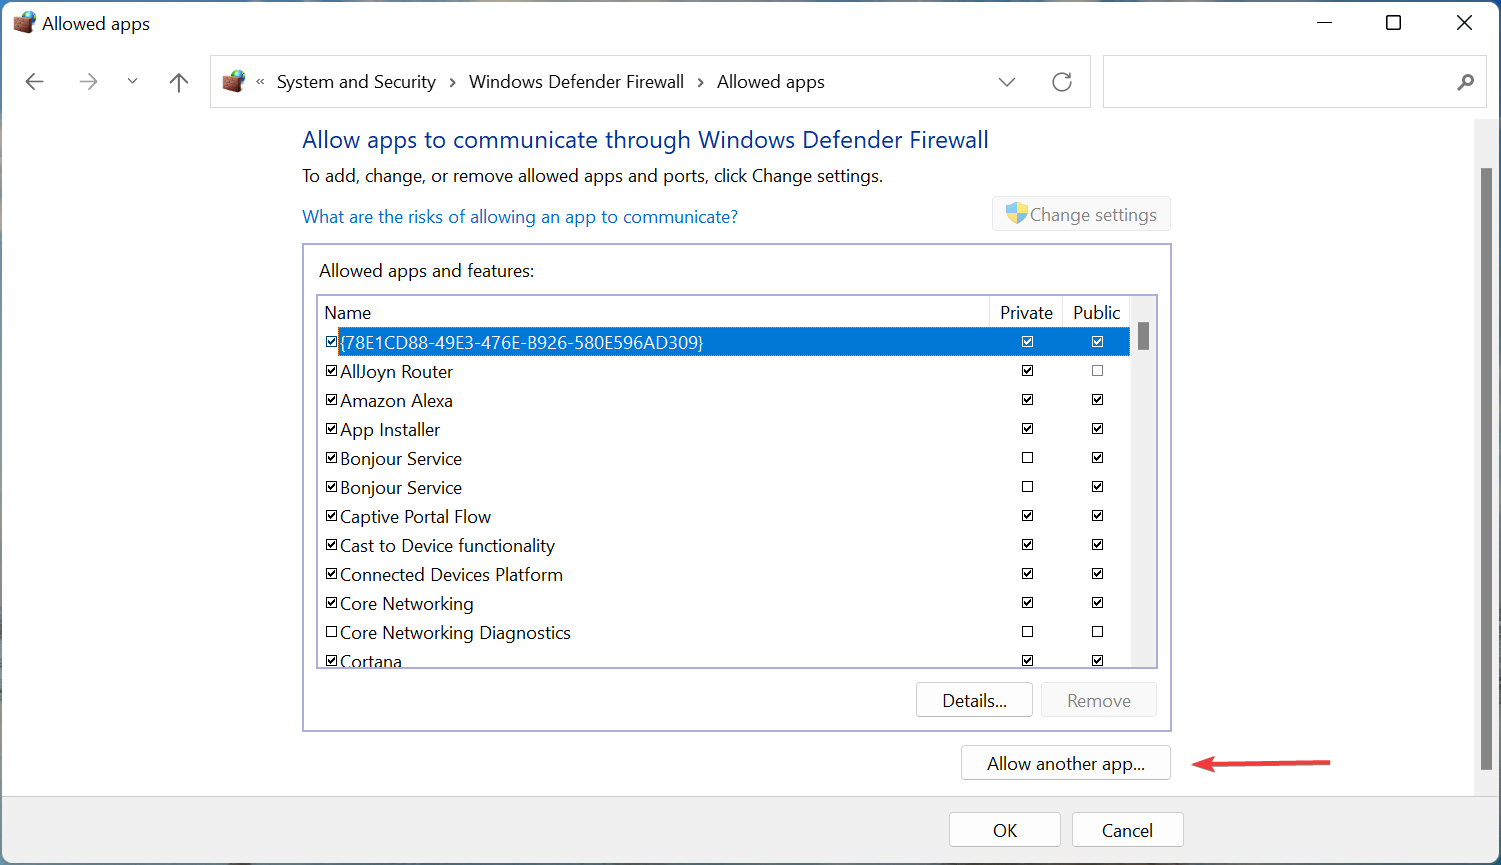
Task: Go forward with the right arrow button
Action: pos(88,82)
